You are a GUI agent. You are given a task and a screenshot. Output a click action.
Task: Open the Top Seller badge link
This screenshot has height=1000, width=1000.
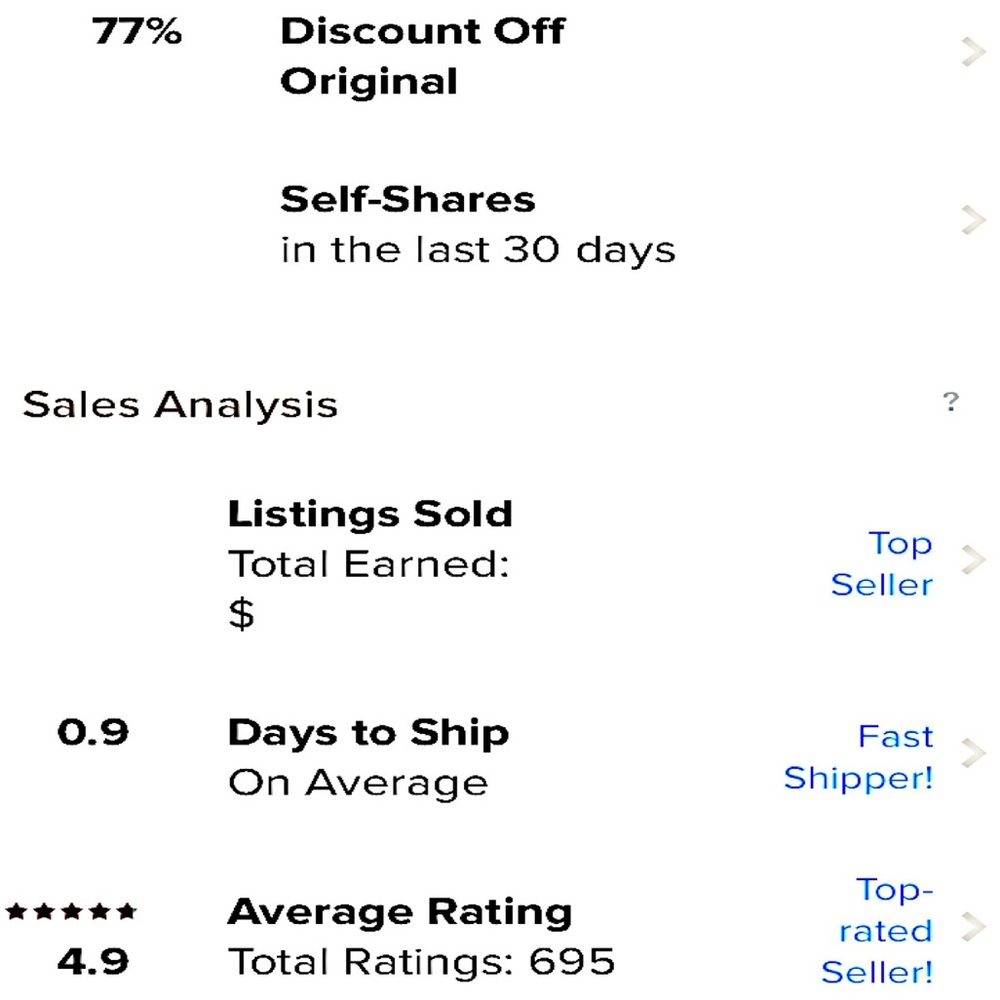(x=882, y=564)
